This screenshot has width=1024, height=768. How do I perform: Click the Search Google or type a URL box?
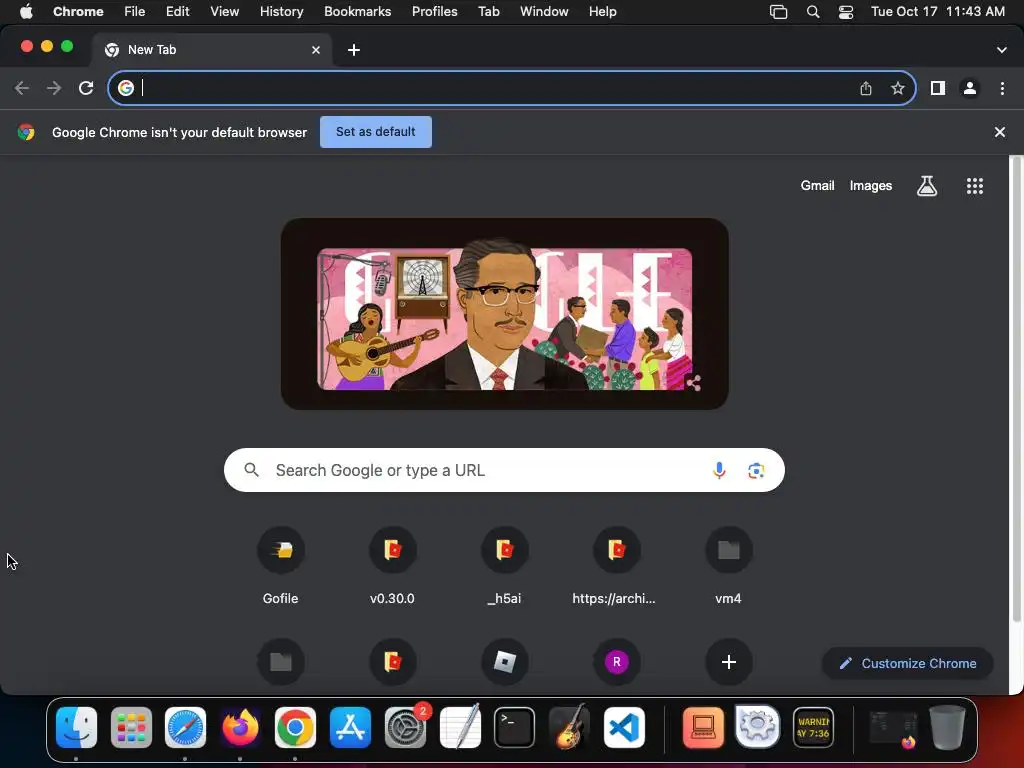504,470
